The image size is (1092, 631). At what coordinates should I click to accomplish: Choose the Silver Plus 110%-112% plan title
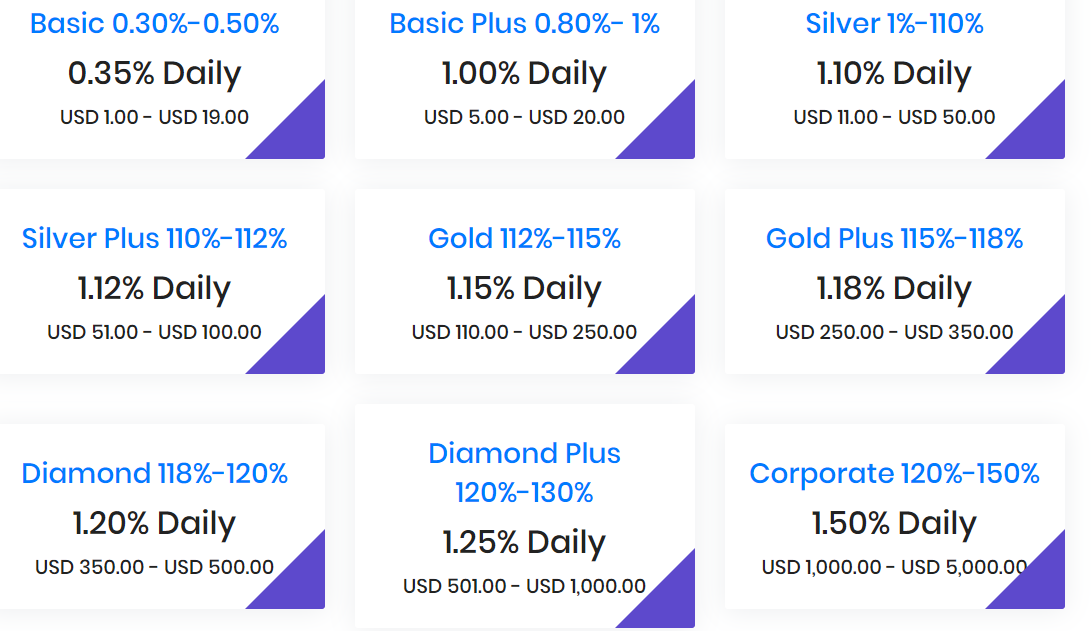point(154,238)
